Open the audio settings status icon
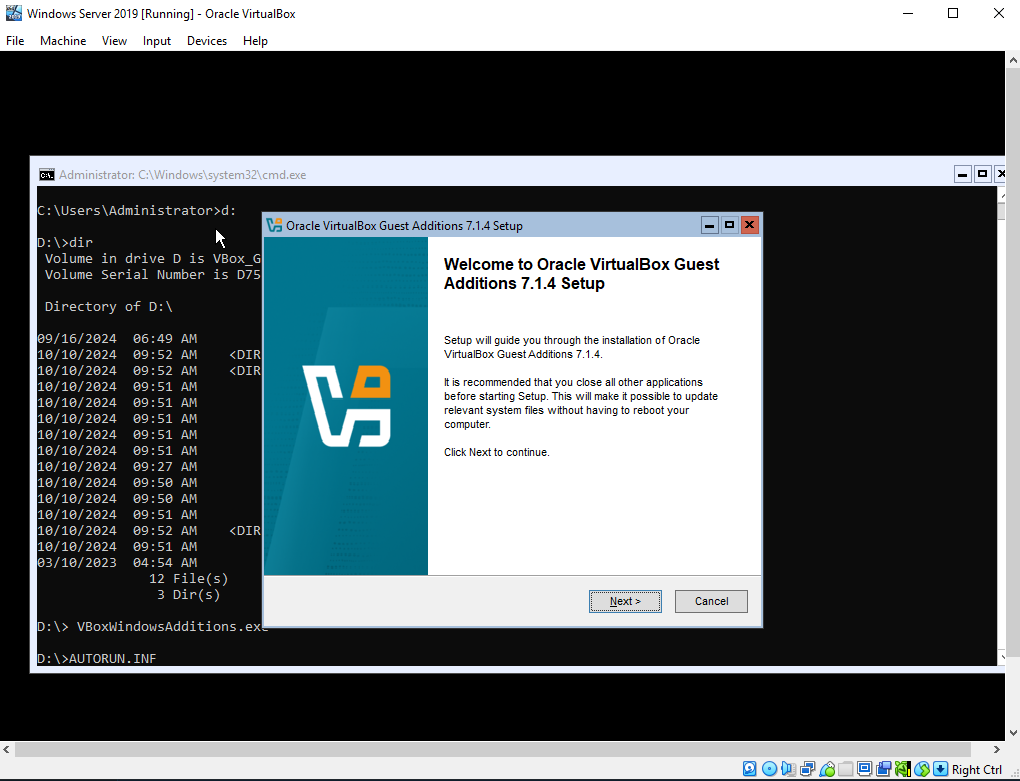The height and width of the screenshot is (781, 1020). [788, 769]
